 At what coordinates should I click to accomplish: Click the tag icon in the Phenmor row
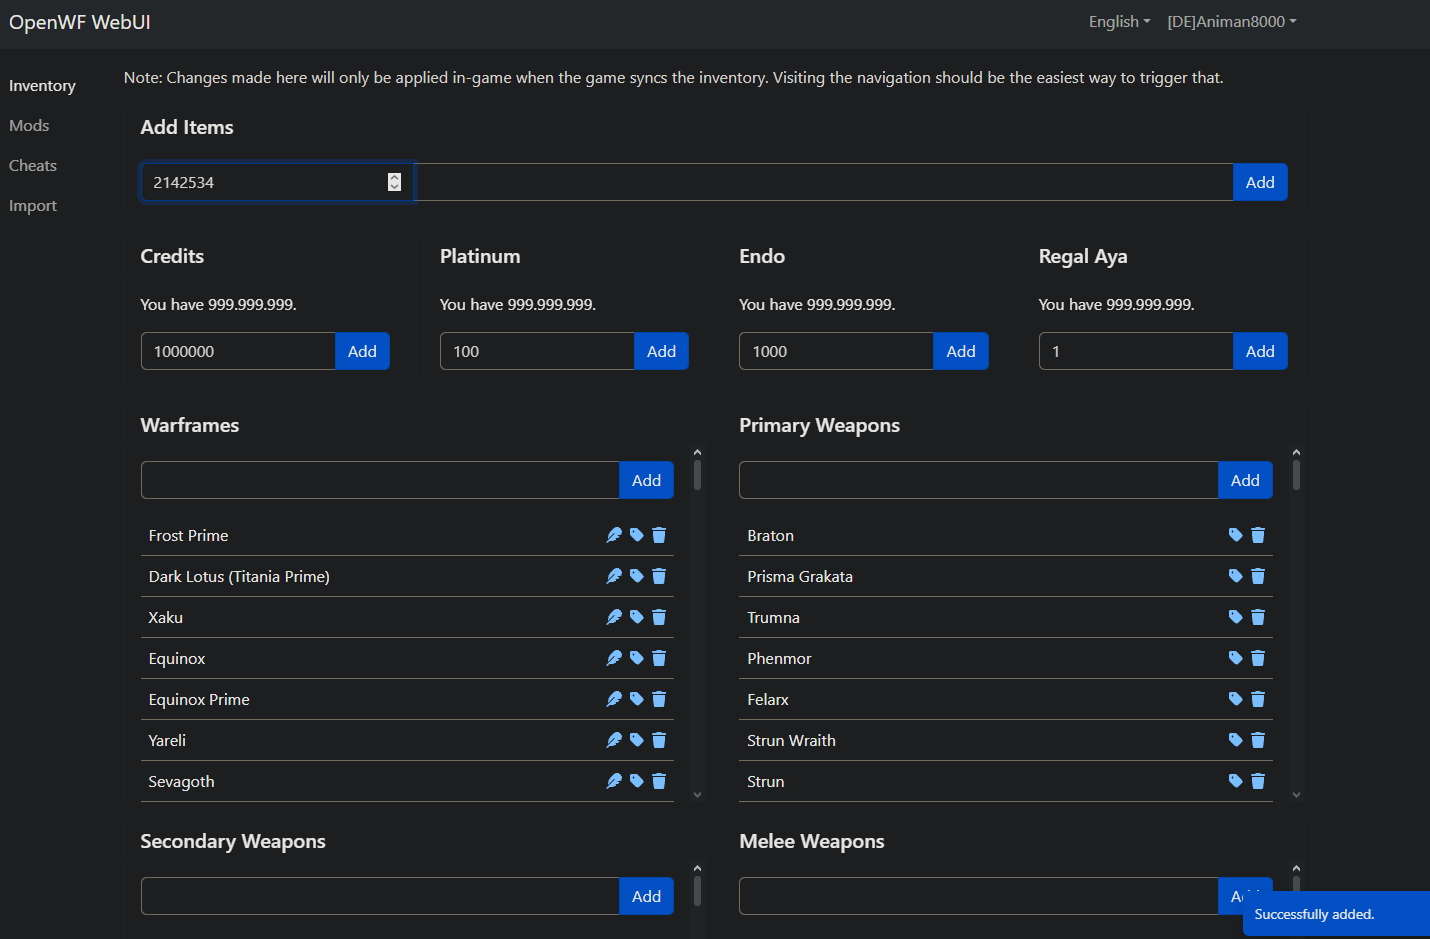(x=1236, y=658)
